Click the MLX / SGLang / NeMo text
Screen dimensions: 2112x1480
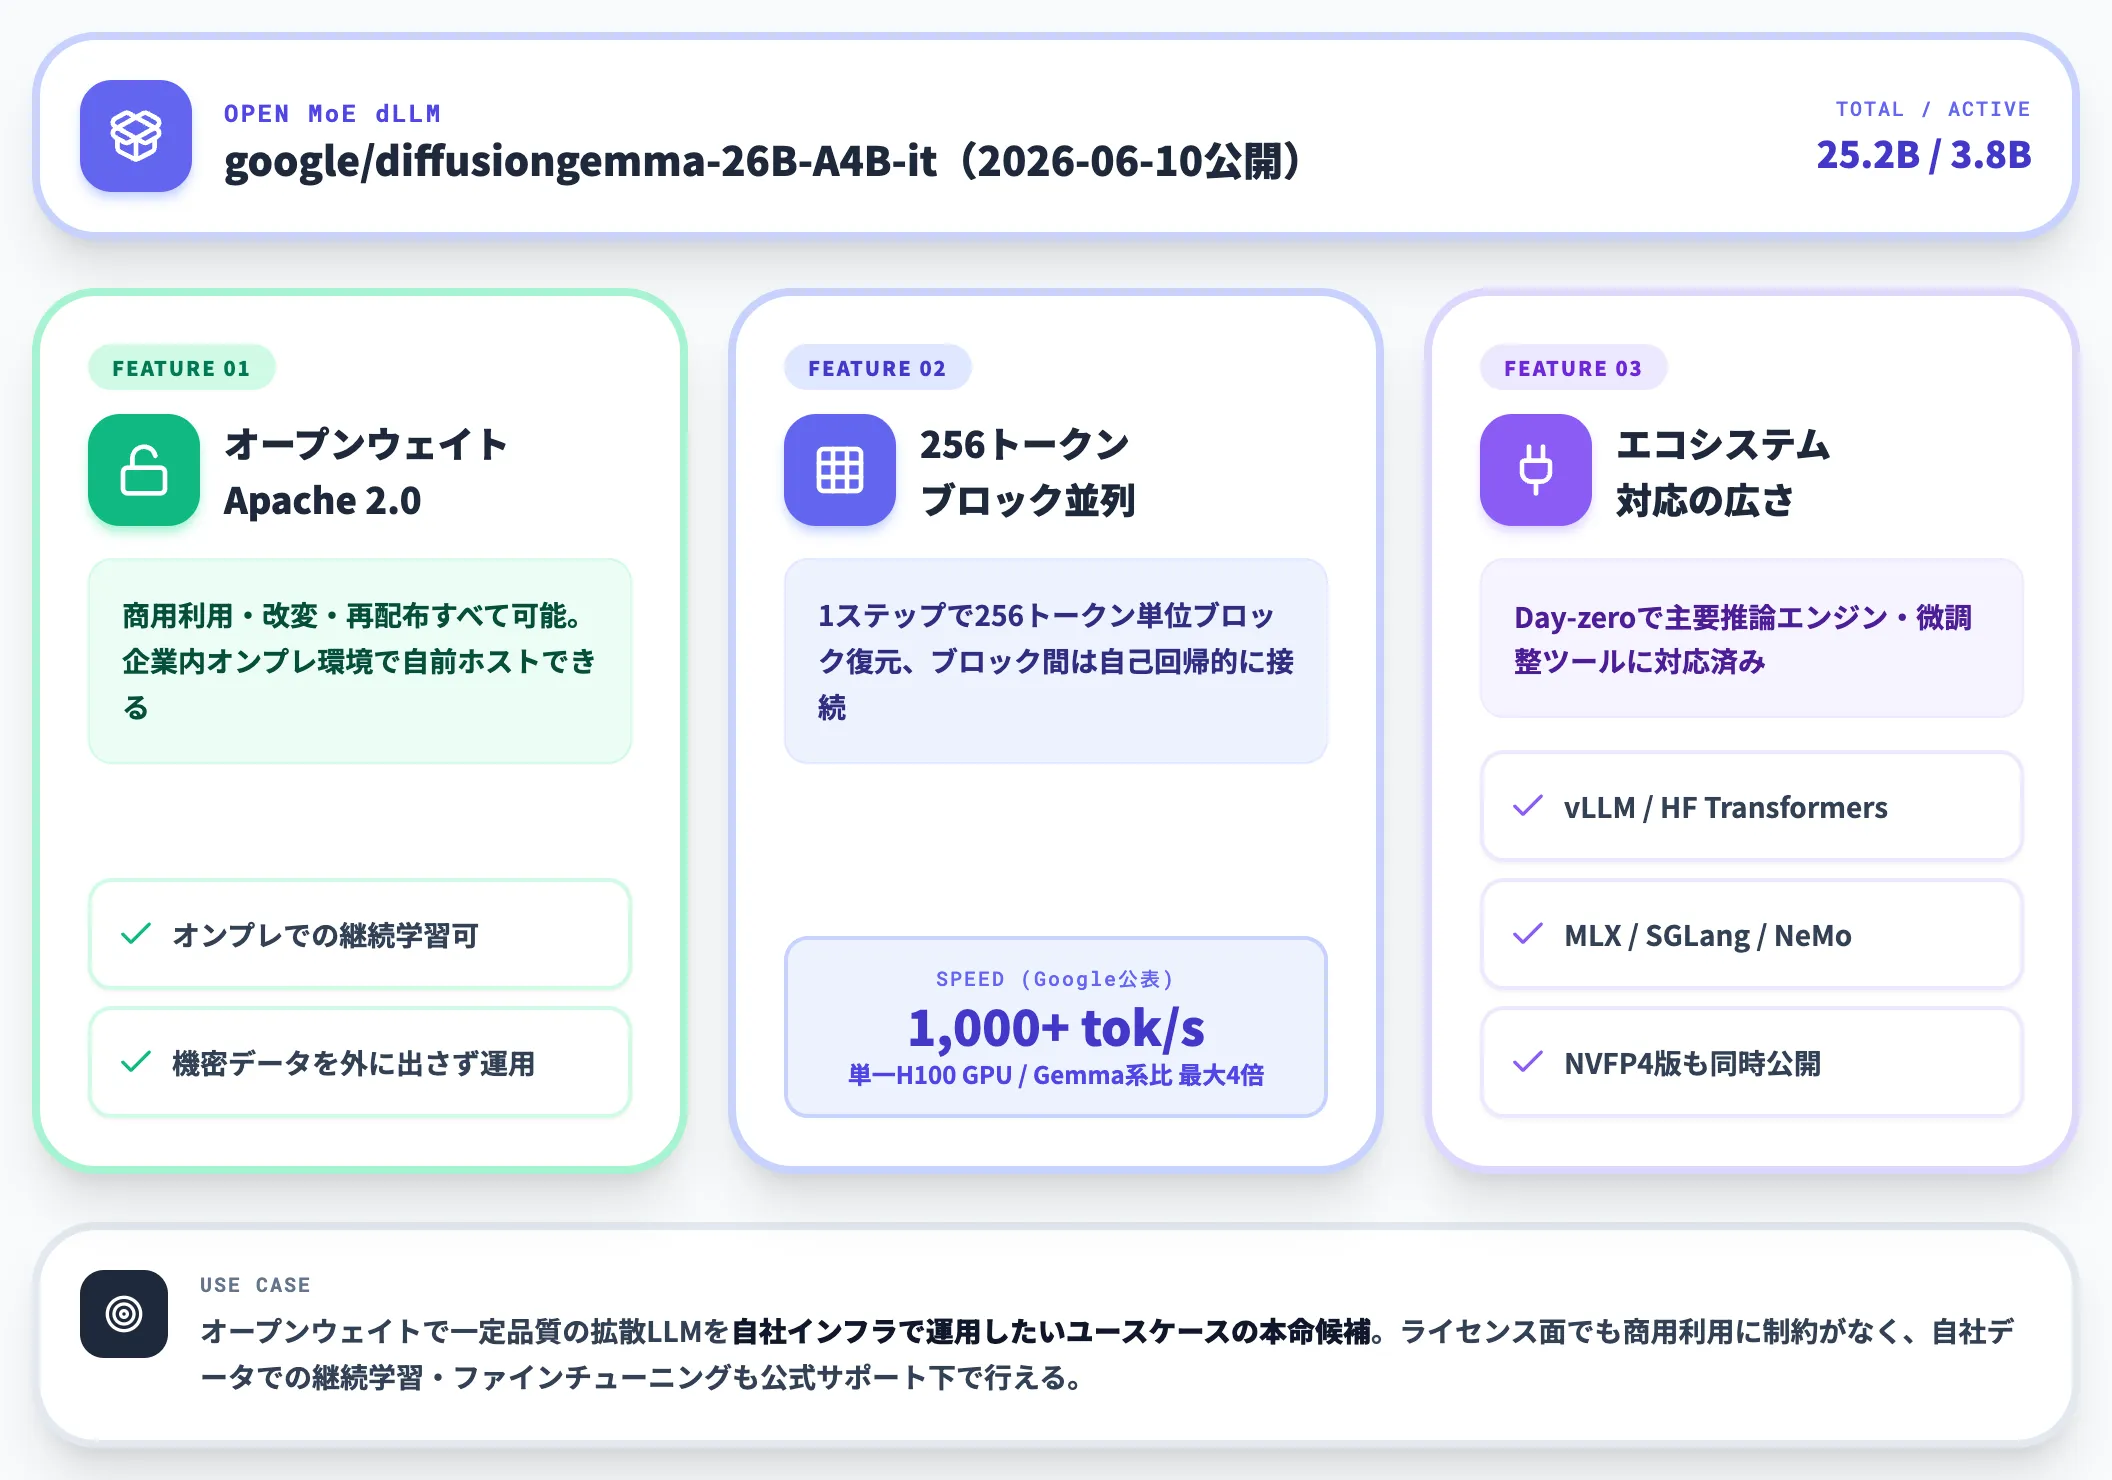click(1708, 936)
